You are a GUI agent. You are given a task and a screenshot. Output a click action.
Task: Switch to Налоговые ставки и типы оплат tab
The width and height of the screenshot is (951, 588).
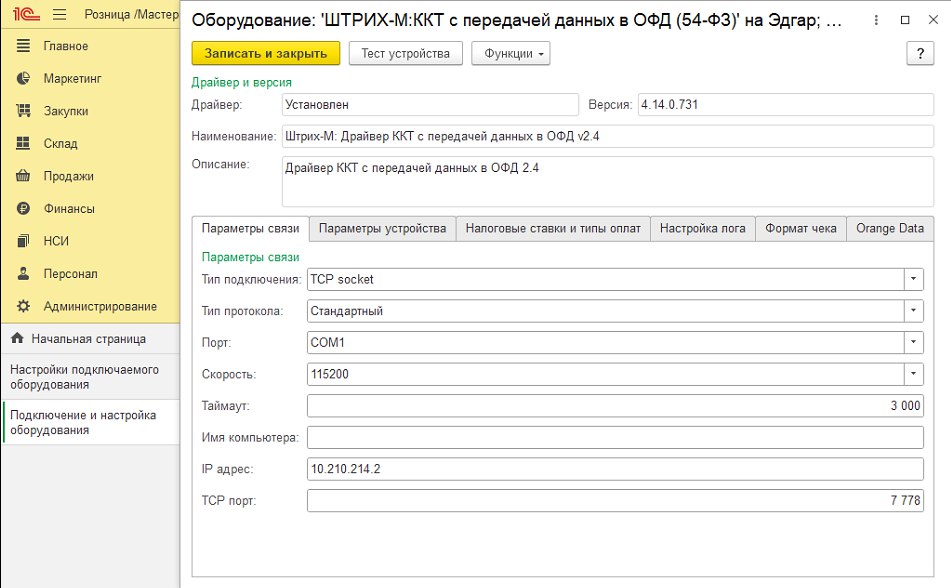[553, 229]
